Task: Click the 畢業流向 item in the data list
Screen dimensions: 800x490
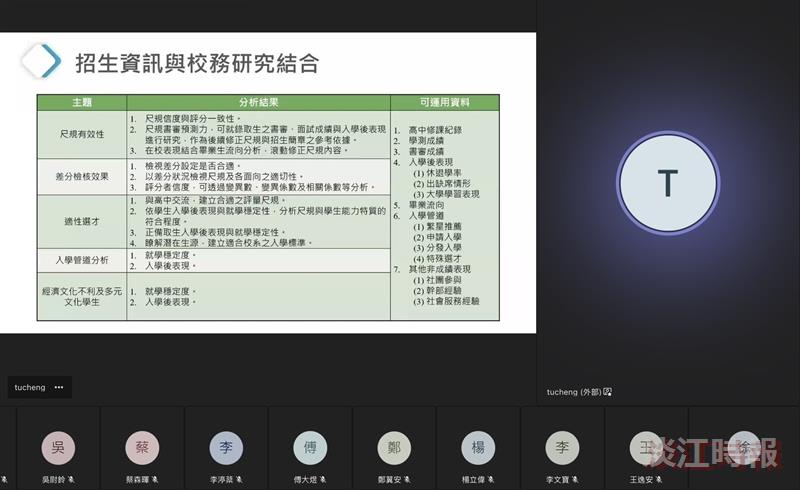Action: click(x=426, y=205)
